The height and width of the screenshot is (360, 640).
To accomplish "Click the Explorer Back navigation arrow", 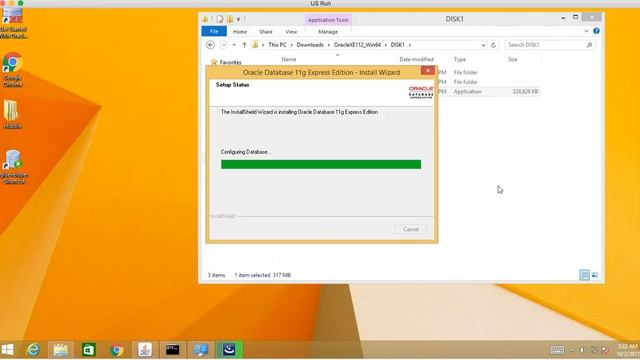I will 210,45.
